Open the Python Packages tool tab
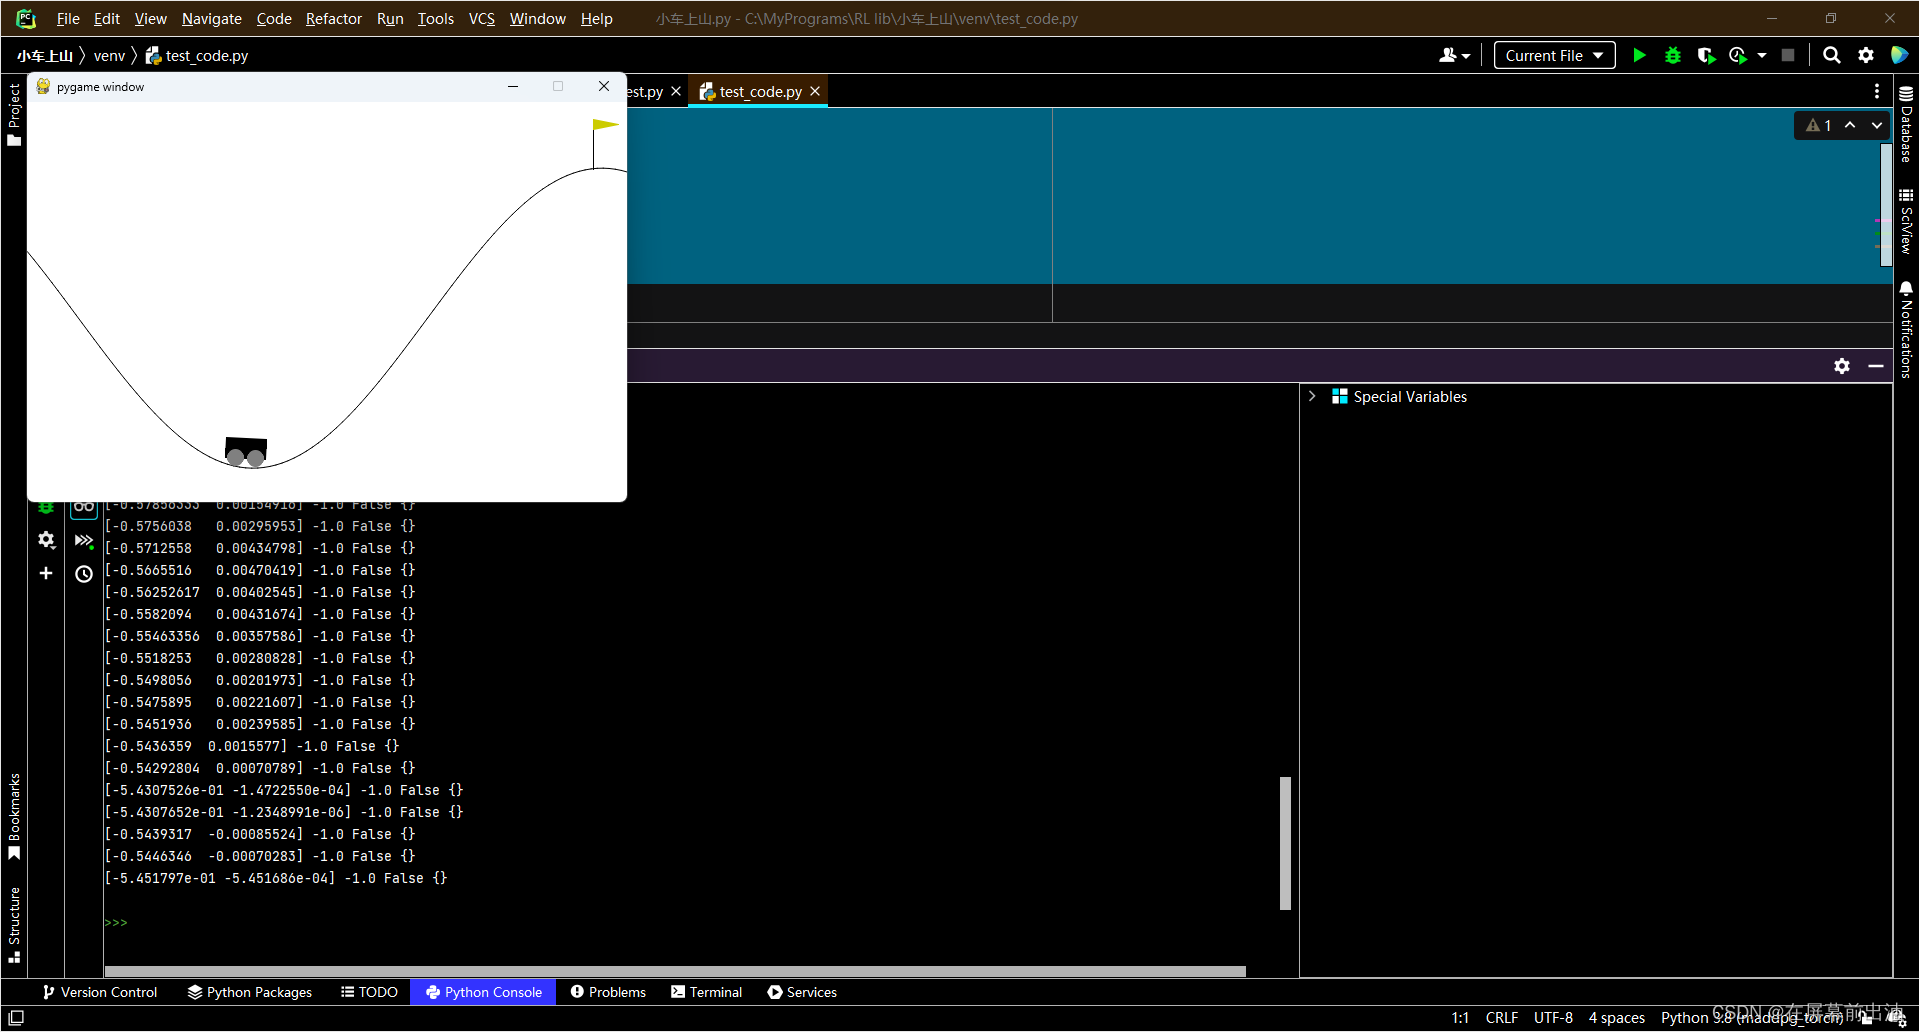 [250, 992]
